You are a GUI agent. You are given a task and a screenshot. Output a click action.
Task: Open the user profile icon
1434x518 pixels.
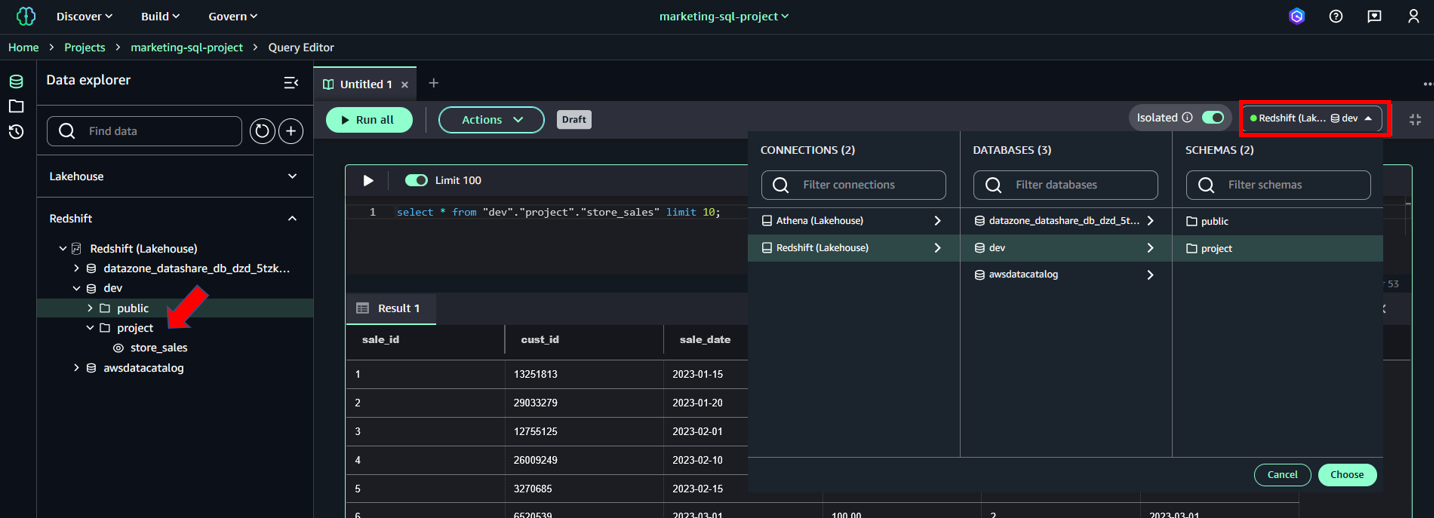coord(1413,16)
